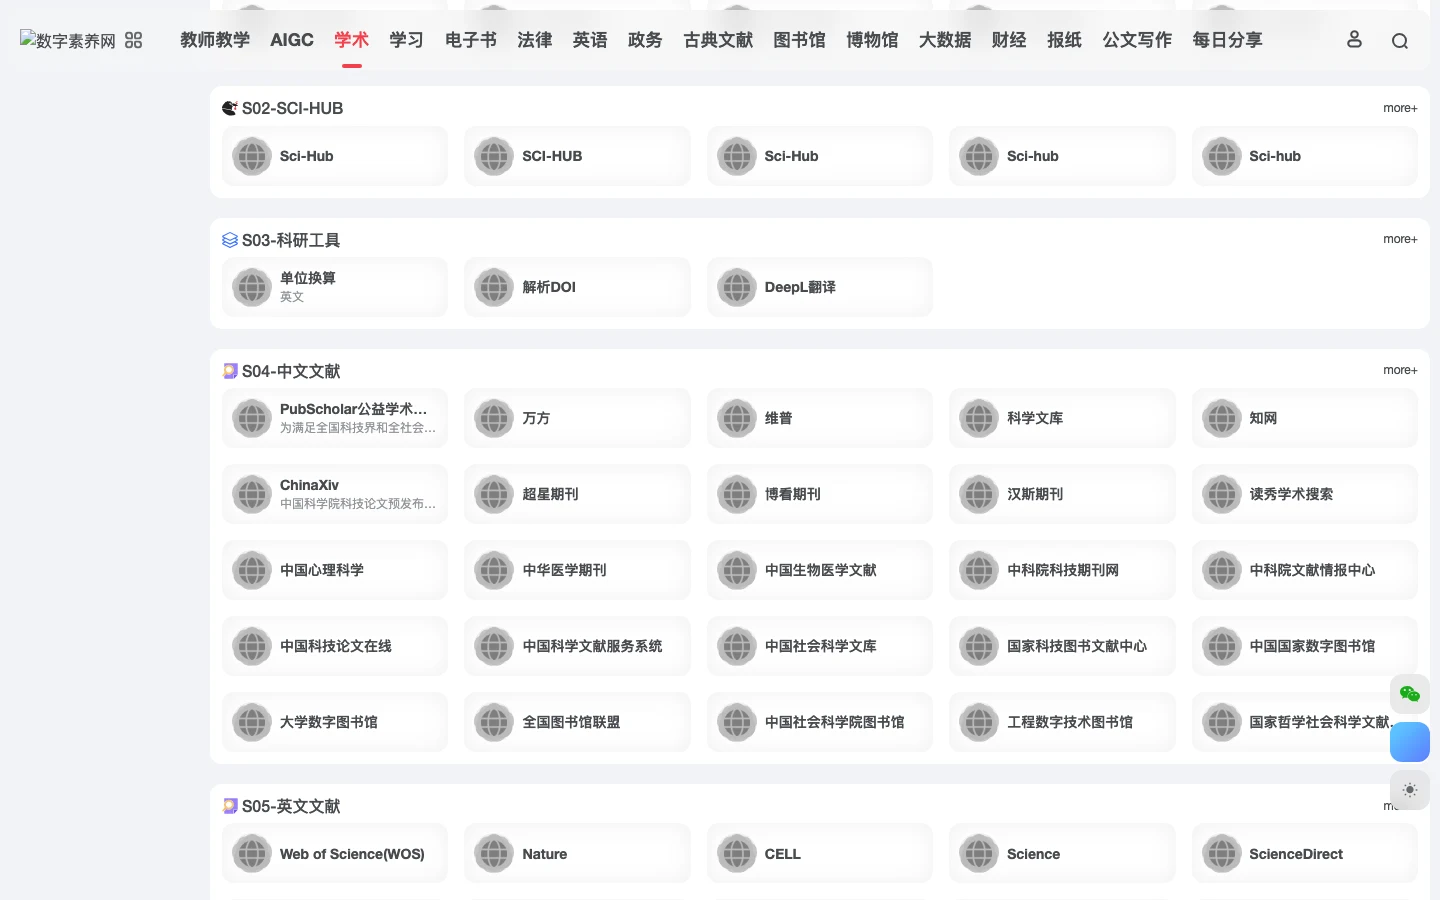
Task: Open the user account icon
Action: pos(1354,39)
